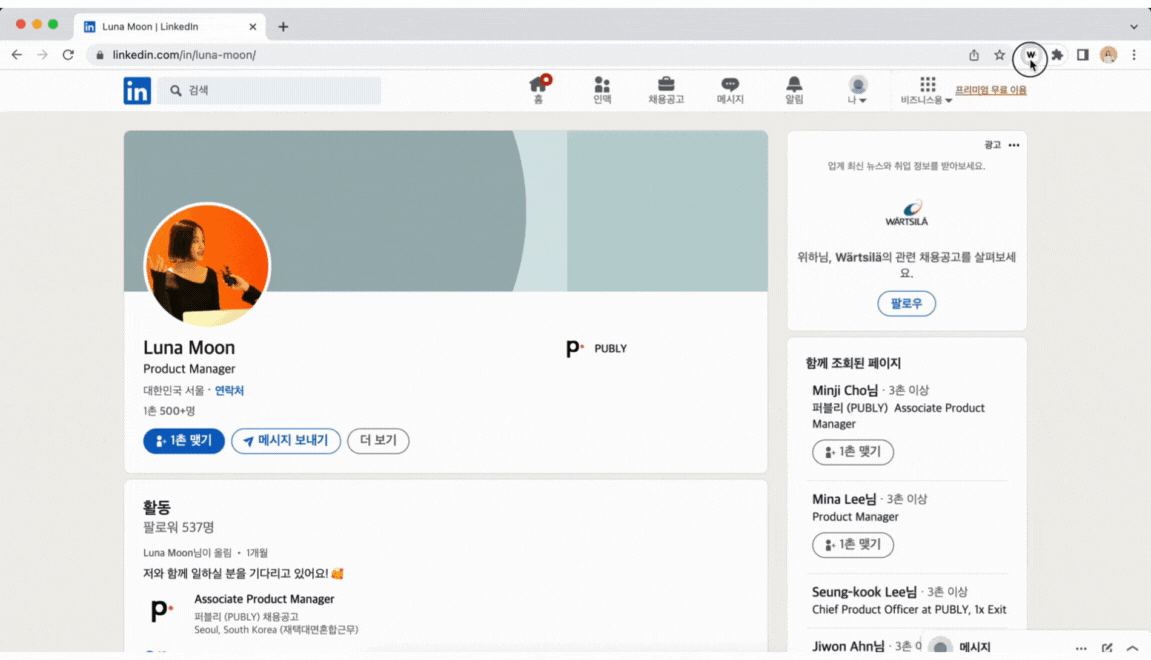Open the Extensions puzzle icon
This screenshot has height=660, width=1151.
[x=1057, y=55]
